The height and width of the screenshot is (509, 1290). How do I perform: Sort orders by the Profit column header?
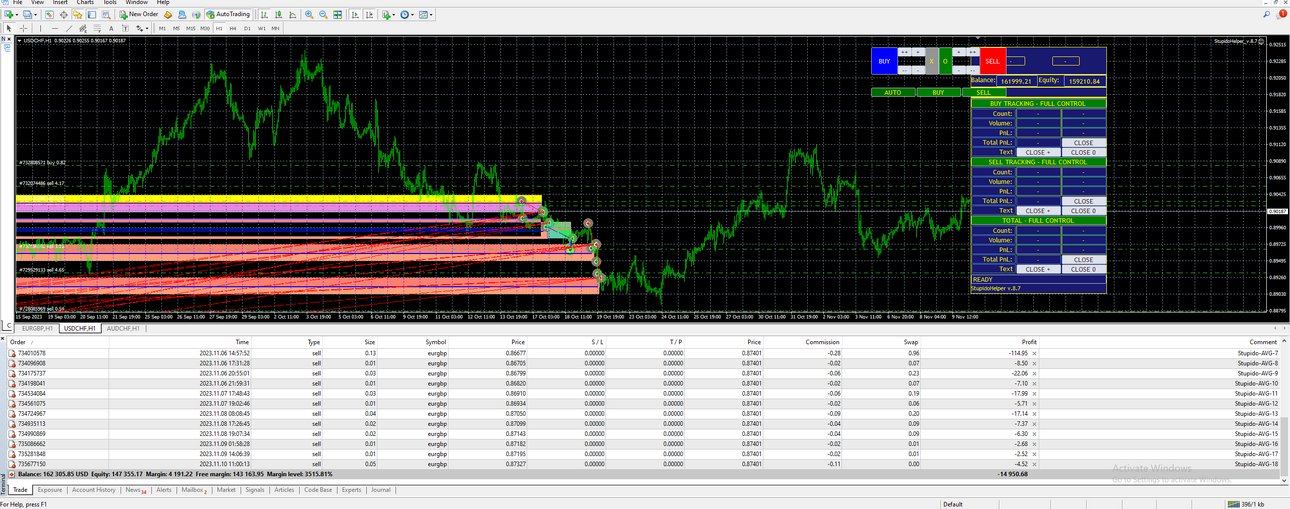pyautogui.click(x=1029, y=342)
